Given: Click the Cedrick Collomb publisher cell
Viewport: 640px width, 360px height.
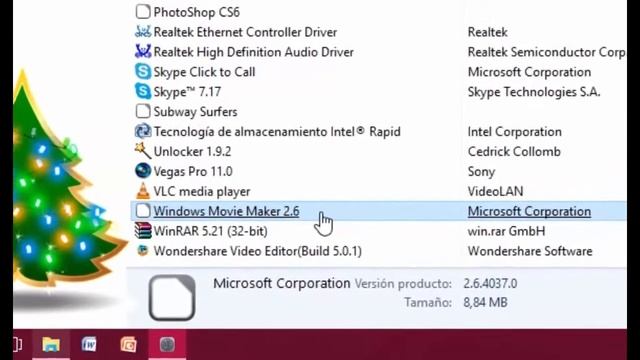Looking at the screenshot, I should (514, 151).
